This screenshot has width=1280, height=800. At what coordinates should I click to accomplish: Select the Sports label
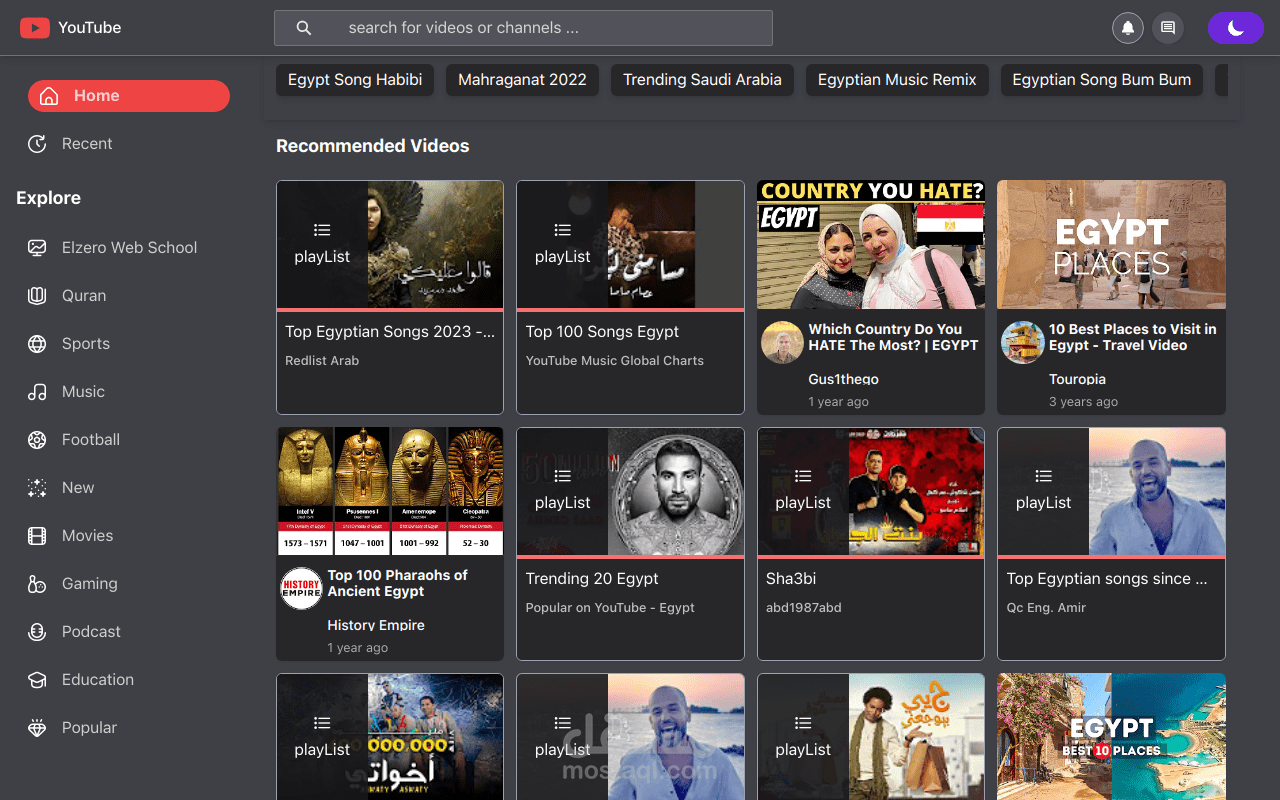(x=86, y=344)
